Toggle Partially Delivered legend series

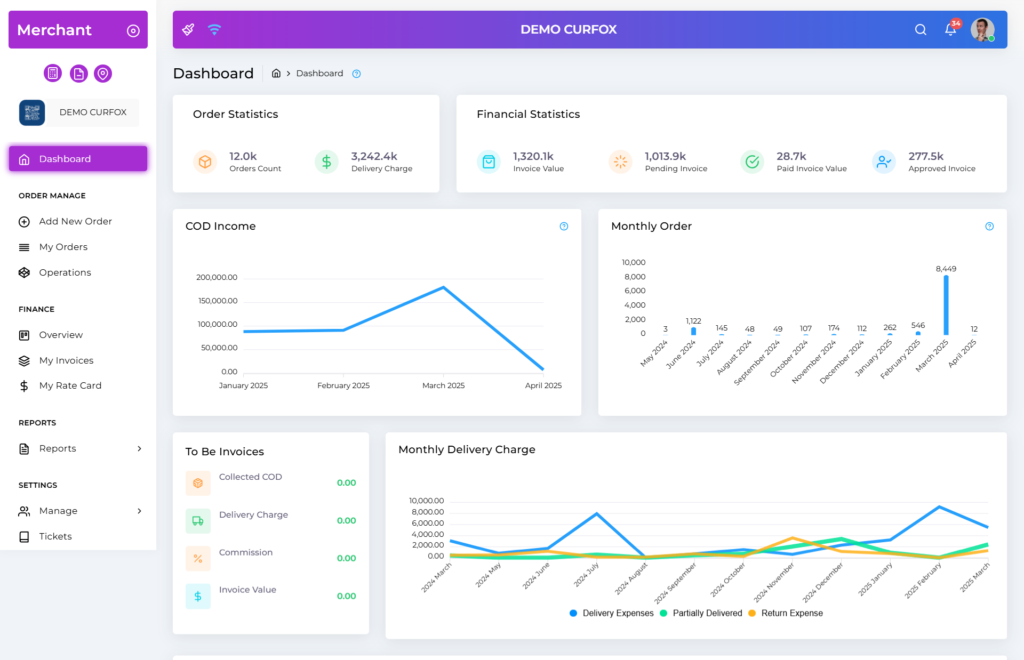[x=701, y=613]
